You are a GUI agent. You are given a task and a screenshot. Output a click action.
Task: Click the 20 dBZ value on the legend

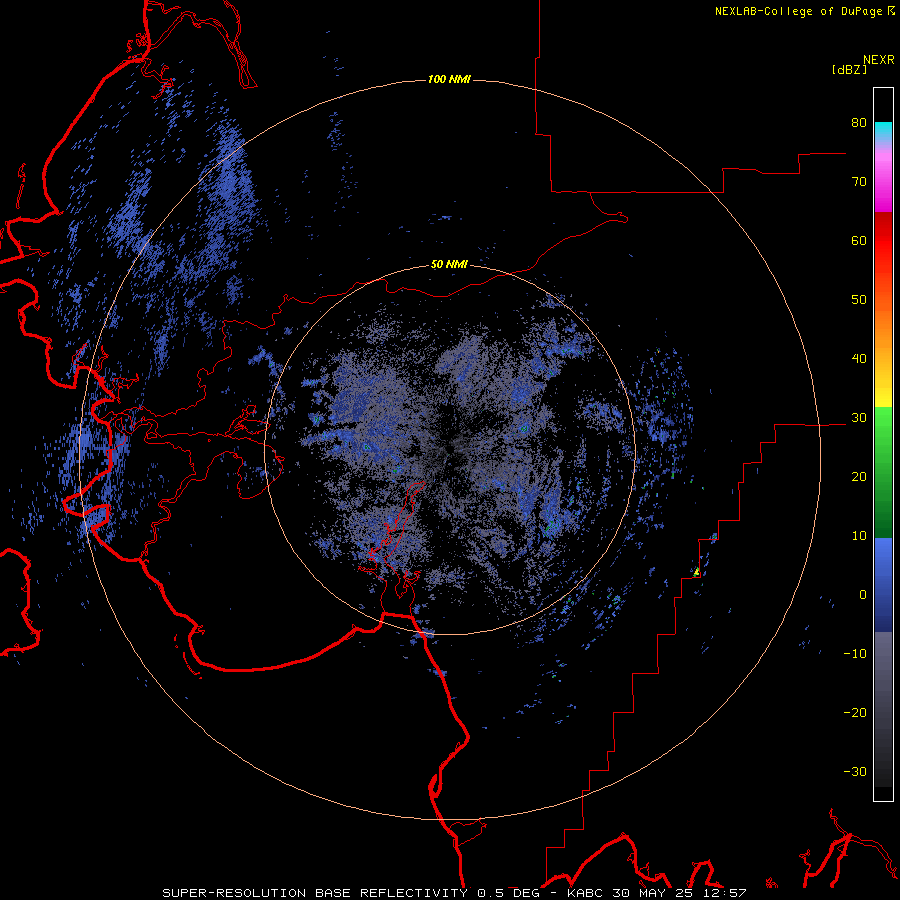coord(859,476)
